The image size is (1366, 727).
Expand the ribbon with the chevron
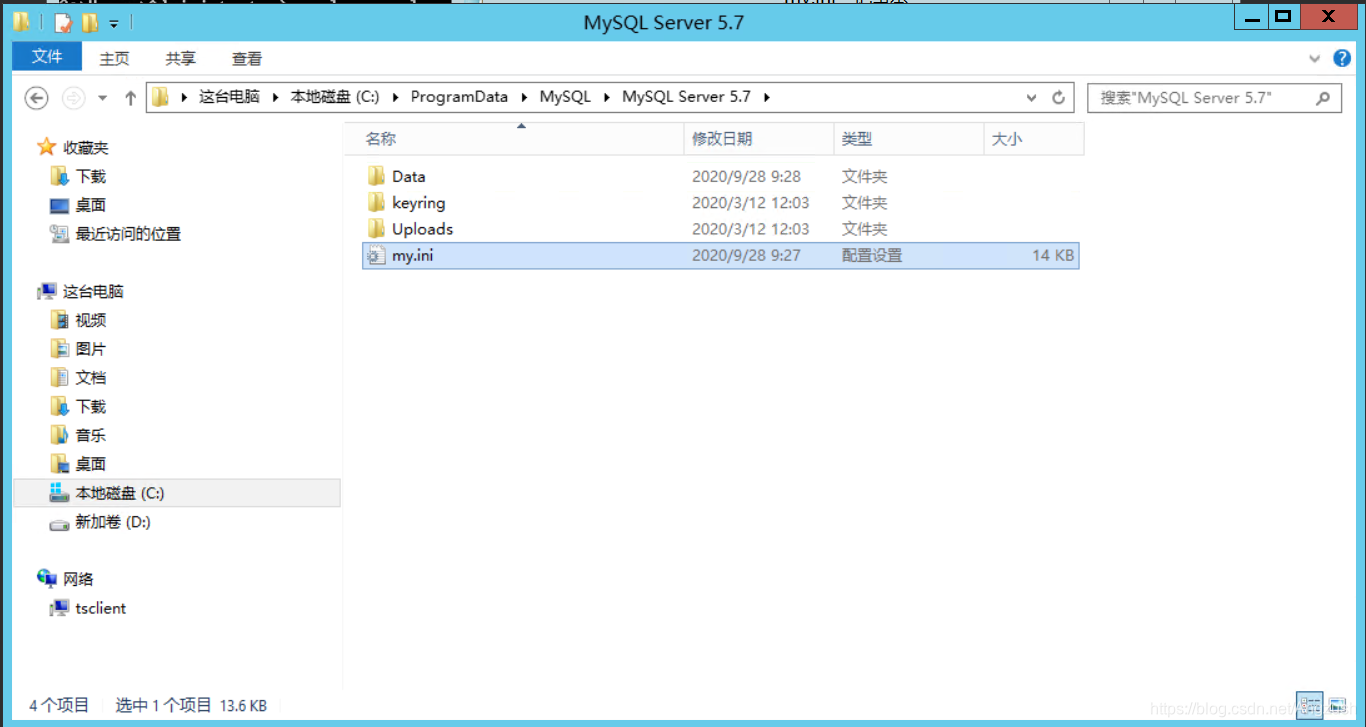(1316, 59)
